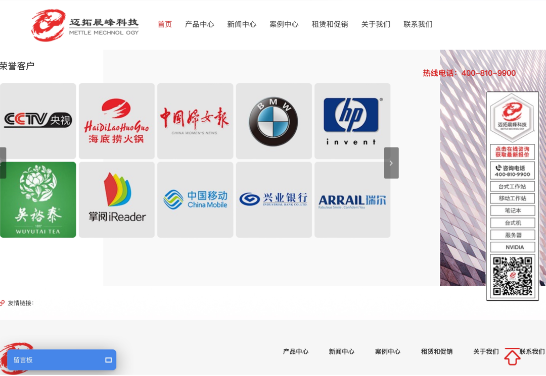The image size is (546, 376).
Task: Click footer link 租赁和促销
Action: pos(437,352)
